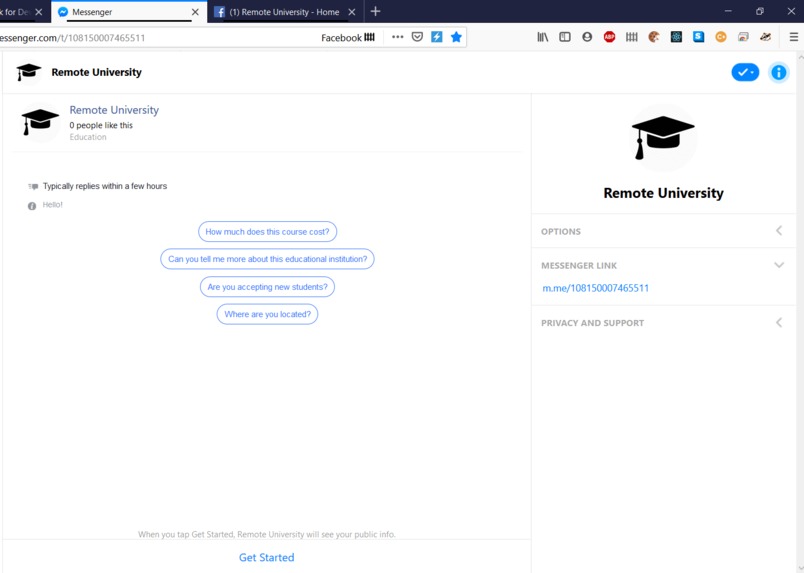This screenshot has height=573, width=804.
Task: Click the reply-time icon beside 'Typically replies'
Action: [x=33, y=186]
